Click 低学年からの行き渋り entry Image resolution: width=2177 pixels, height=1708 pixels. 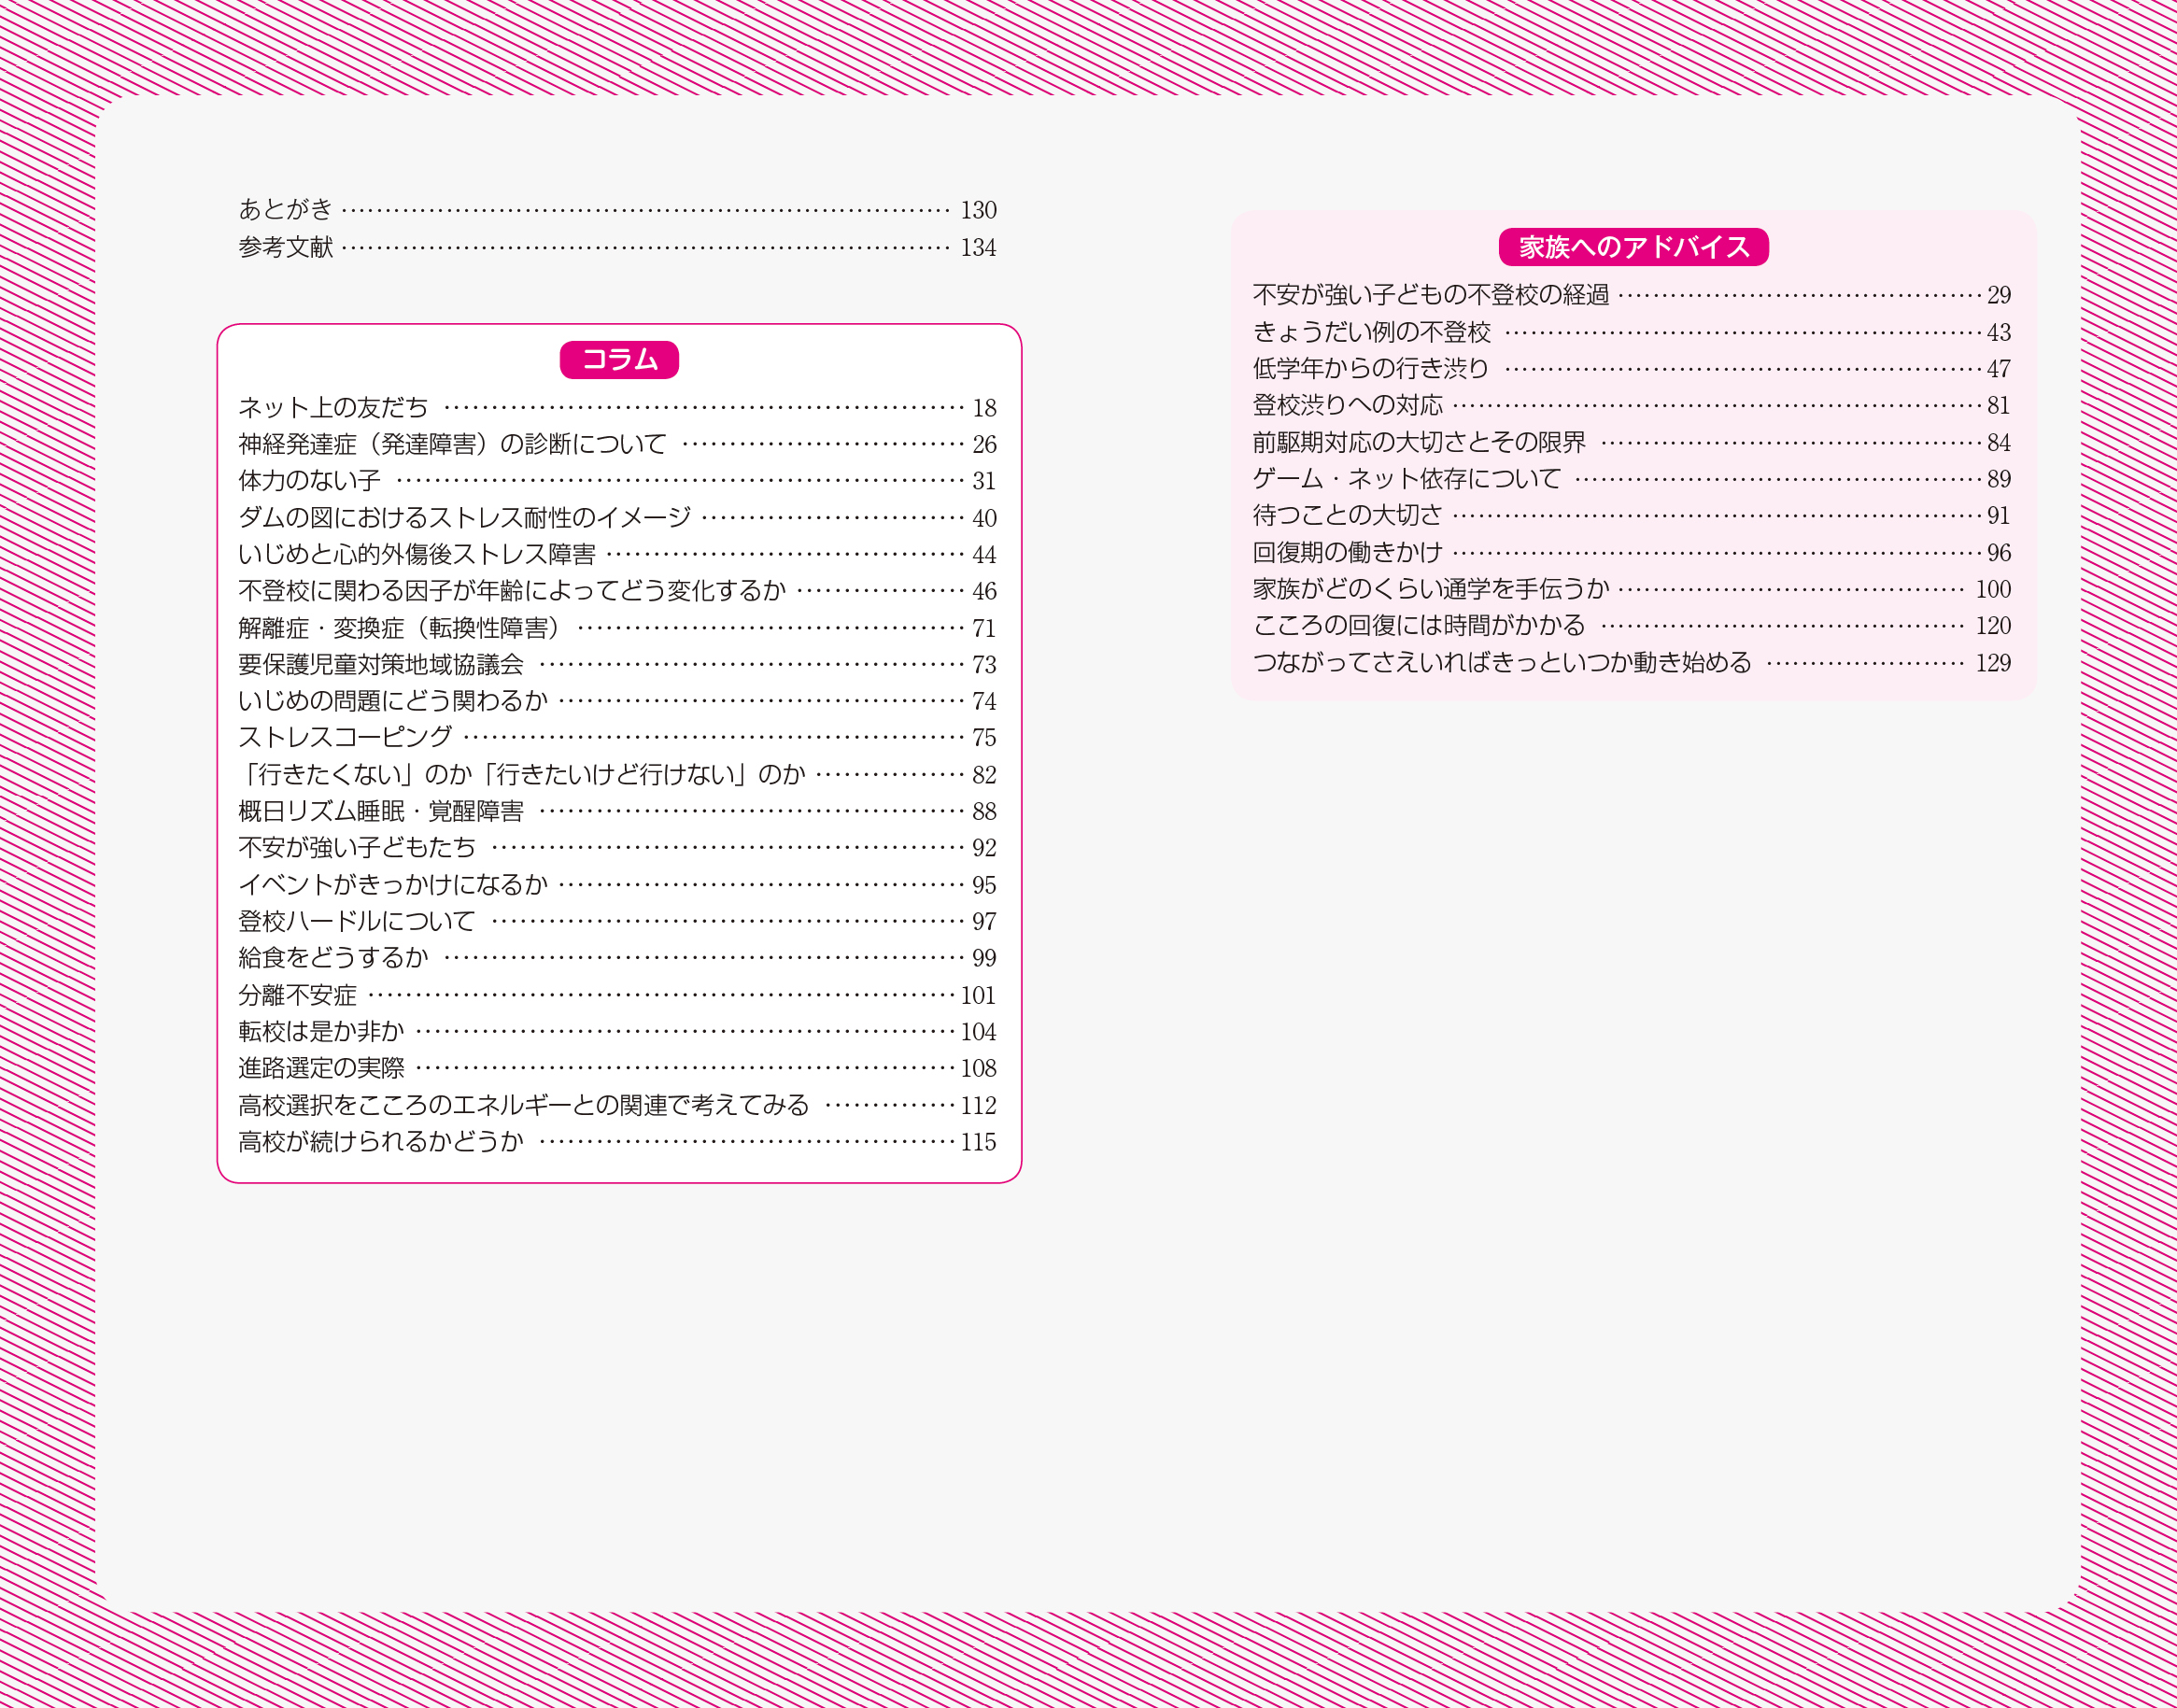1632,369
